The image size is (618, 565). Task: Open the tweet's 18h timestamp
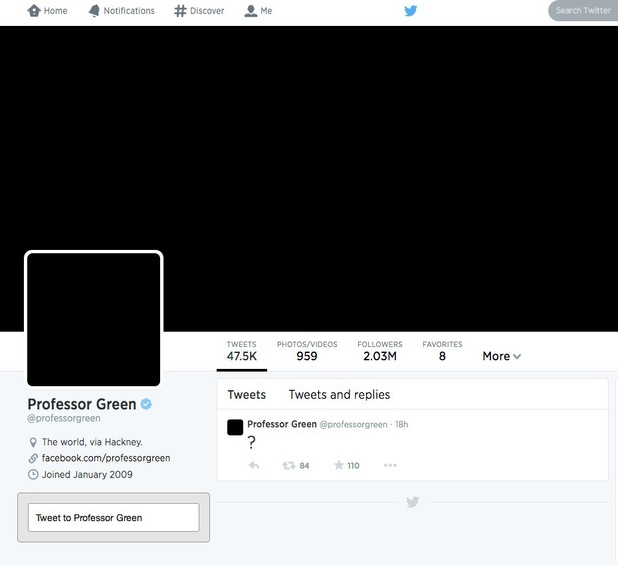tap(402, 424)
